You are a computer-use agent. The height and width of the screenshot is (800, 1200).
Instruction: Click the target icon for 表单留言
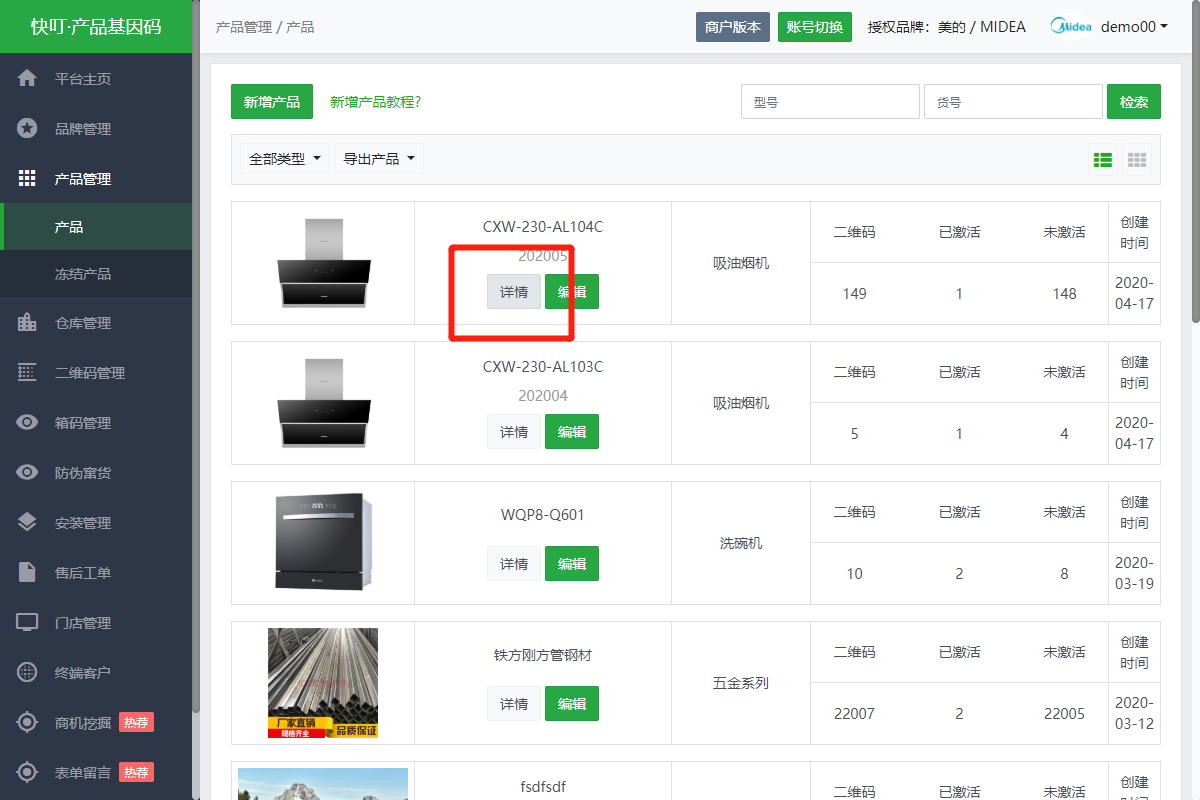[x=27, y=772]
